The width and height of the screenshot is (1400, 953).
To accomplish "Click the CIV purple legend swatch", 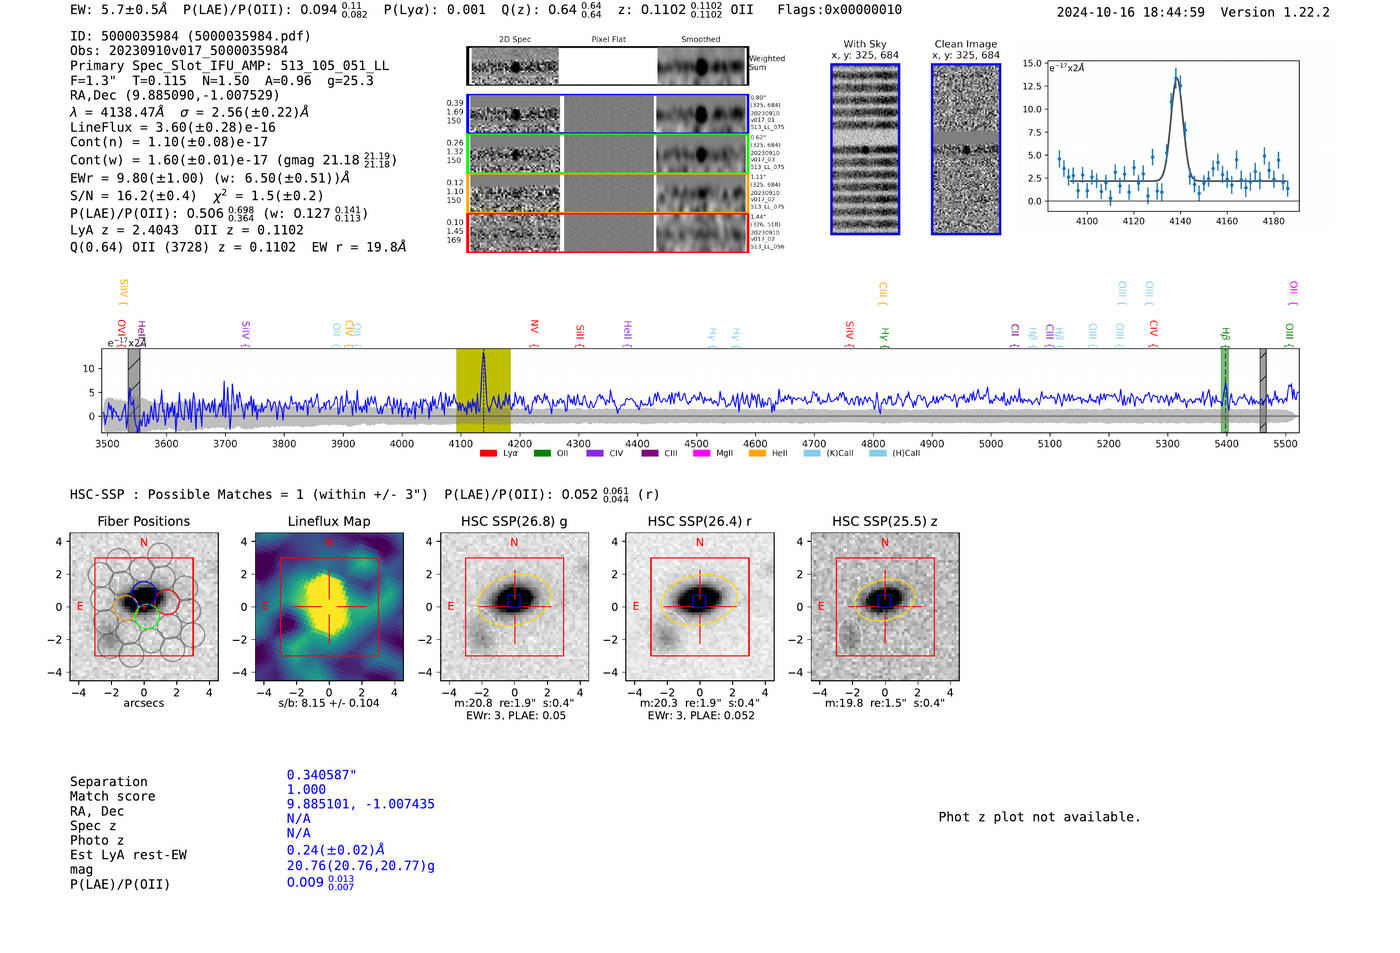I will pos(595,453).
